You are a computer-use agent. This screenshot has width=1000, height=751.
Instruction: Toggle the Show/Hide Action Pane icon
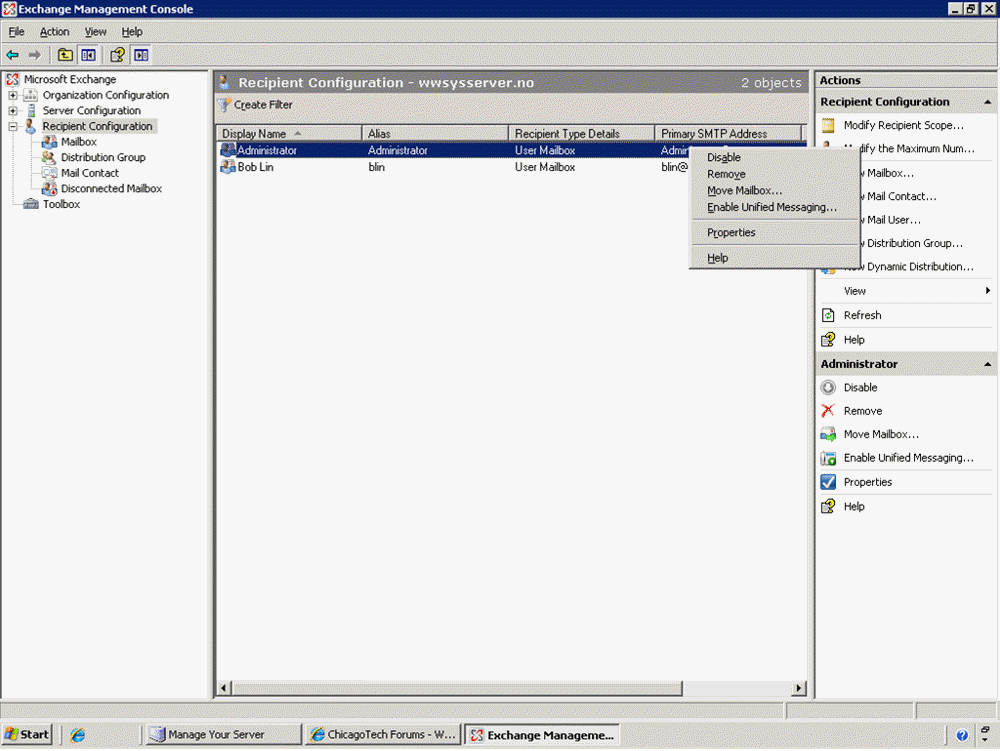point(141,55)
